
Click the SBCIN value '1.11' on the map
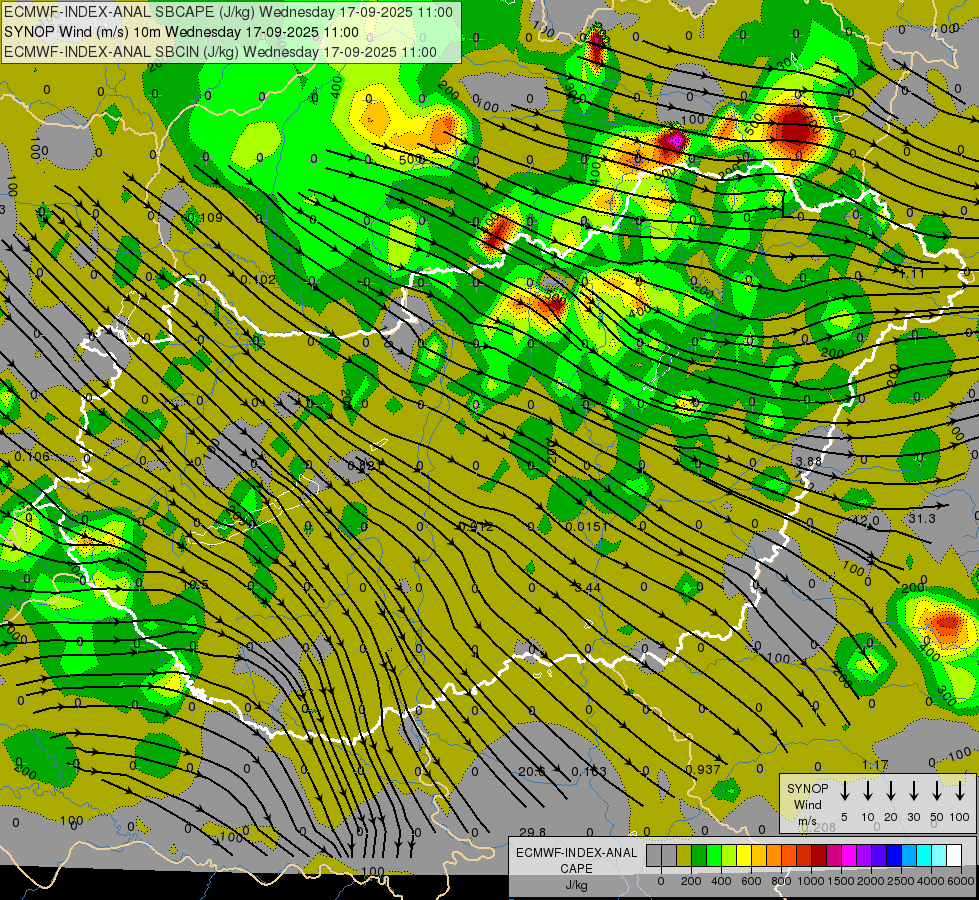[x=912, y=273]
